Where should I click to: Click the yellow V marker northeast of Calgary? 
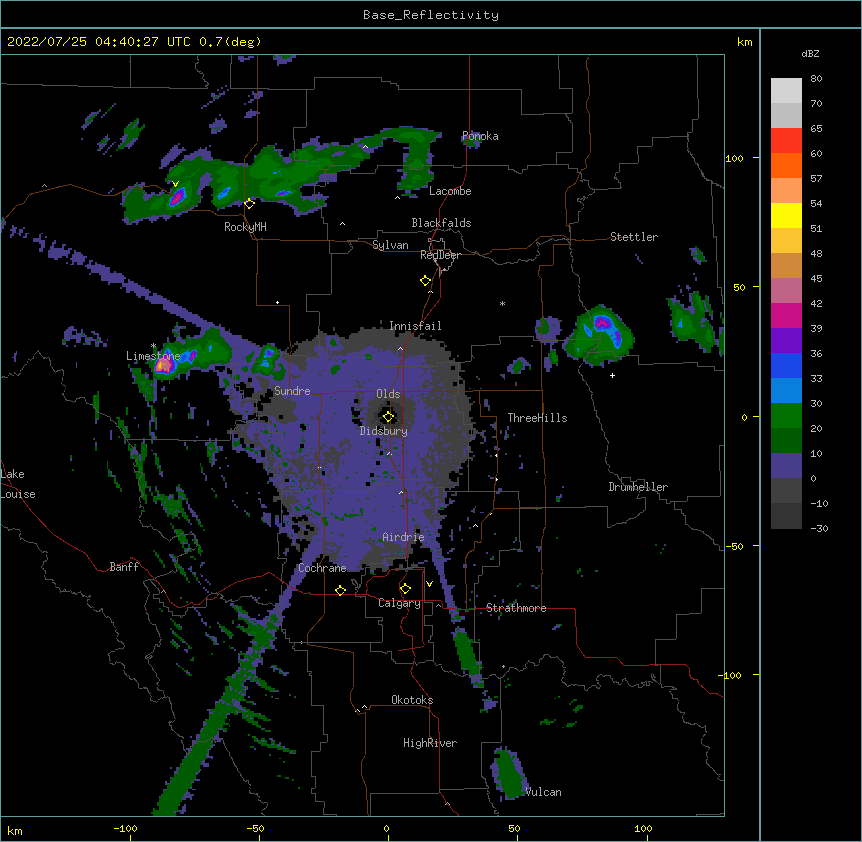tap(429, 584)
